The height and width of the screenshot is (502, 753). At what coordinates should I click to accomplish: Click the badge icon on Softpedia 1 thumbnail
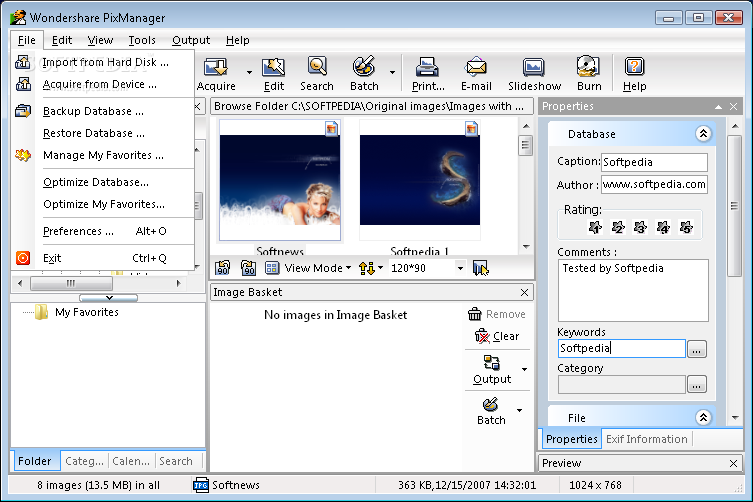coord(472,129)
